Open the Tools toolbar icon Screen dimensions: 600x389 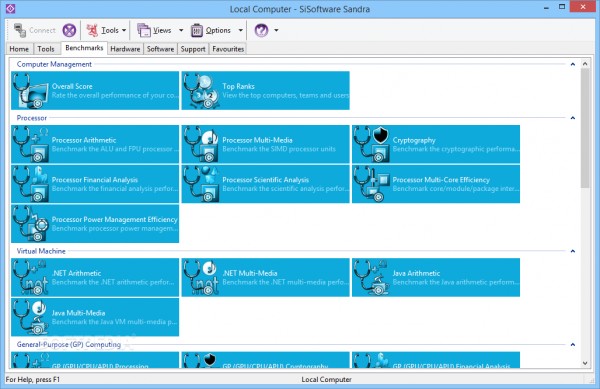(92, 30)
